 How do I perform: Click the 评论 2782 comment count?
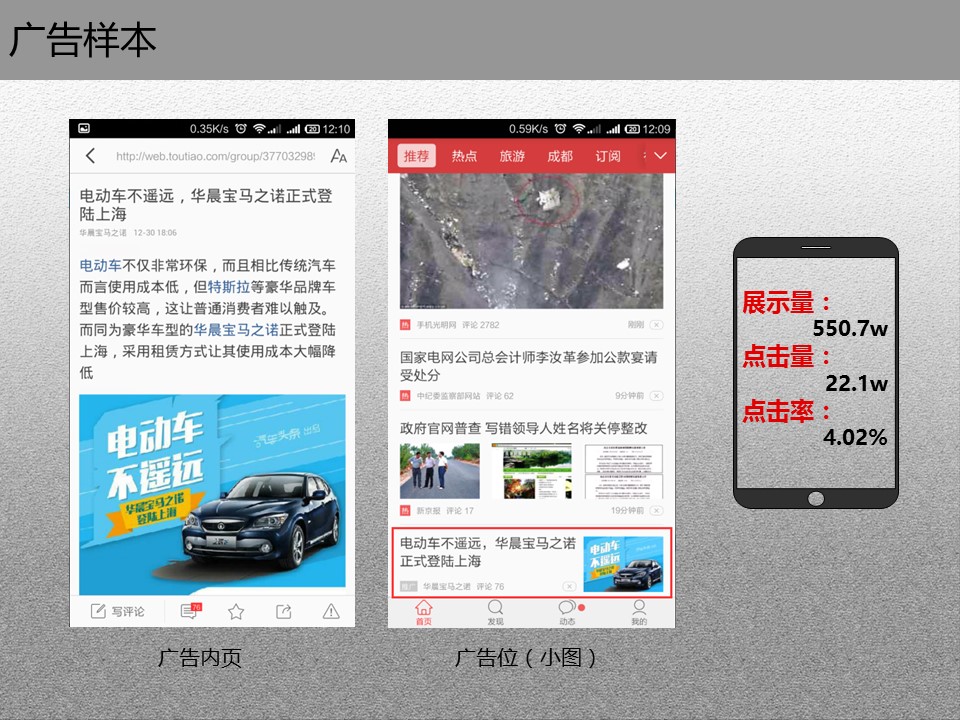coord(481,324)
